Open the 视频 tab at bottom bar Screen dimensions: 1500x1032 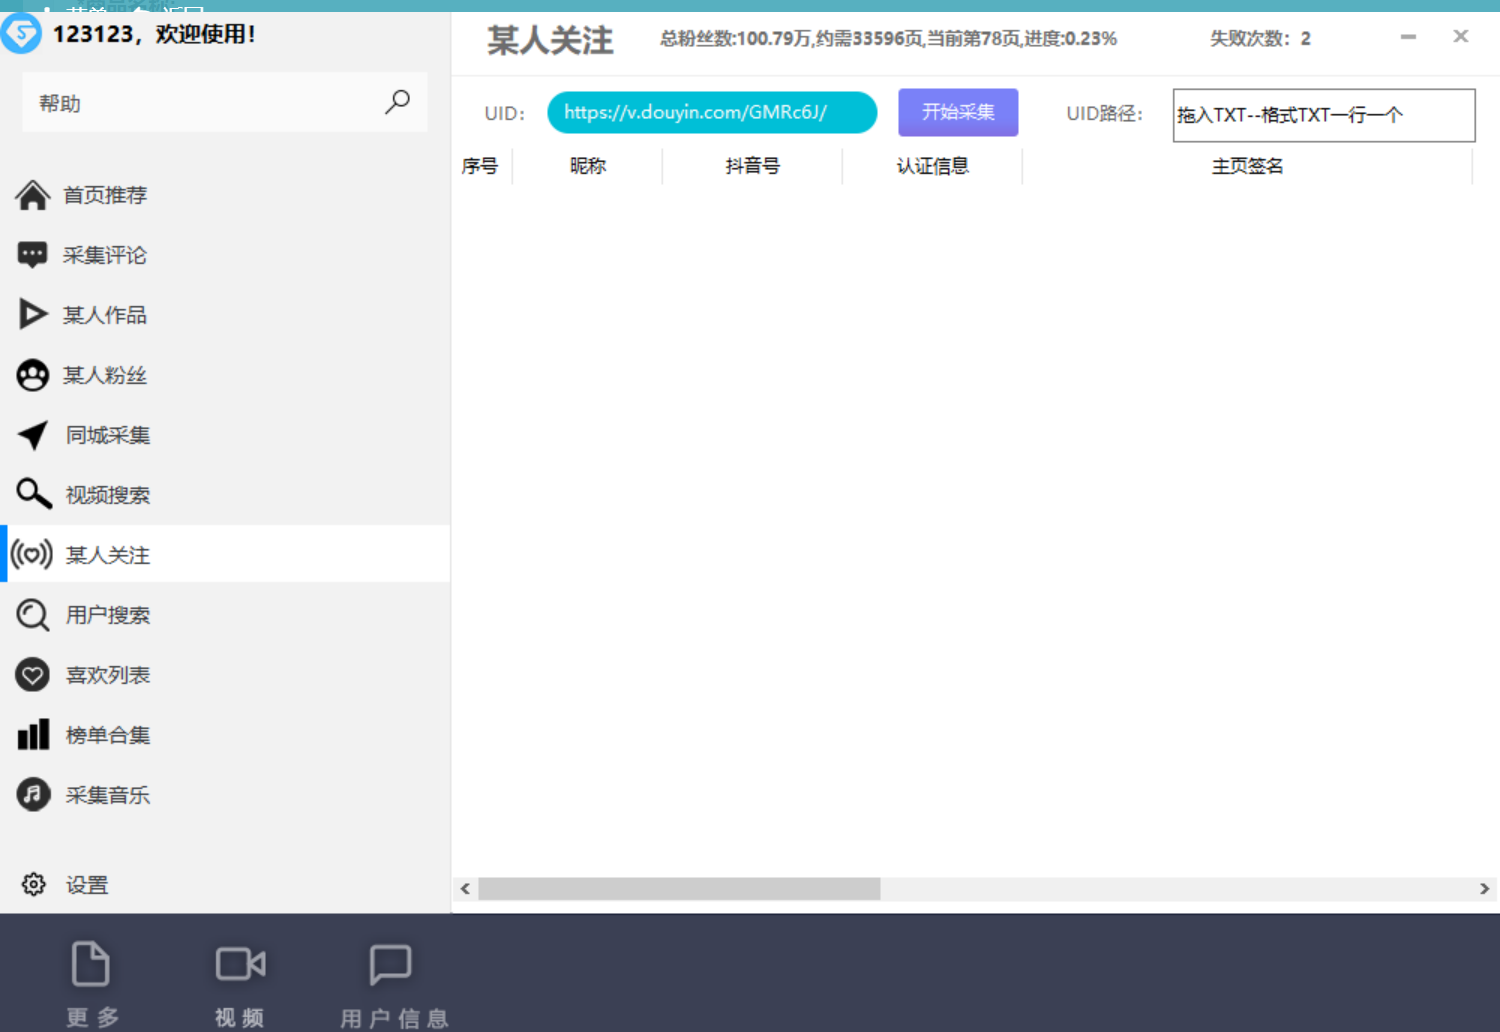[240, 984]
